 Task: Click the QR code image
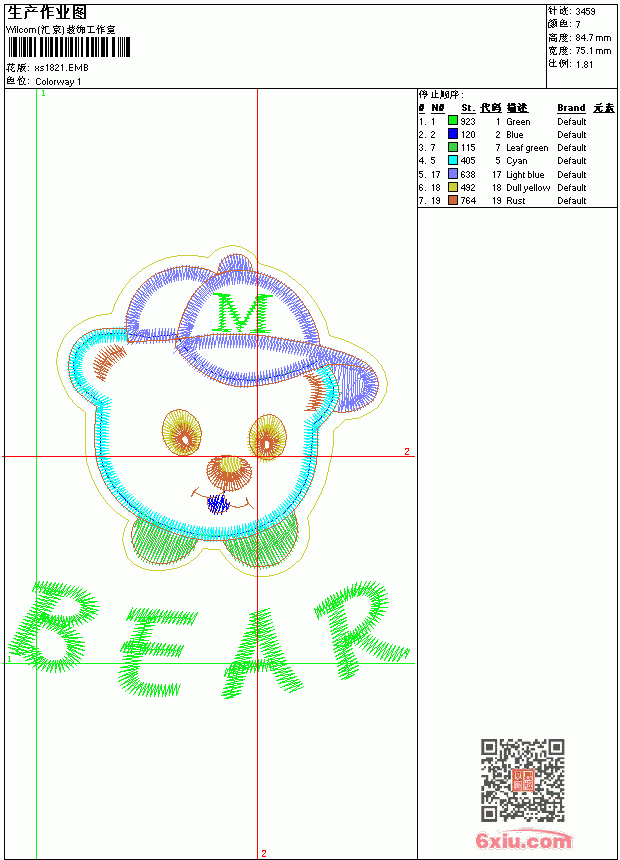tap(523, 780)
